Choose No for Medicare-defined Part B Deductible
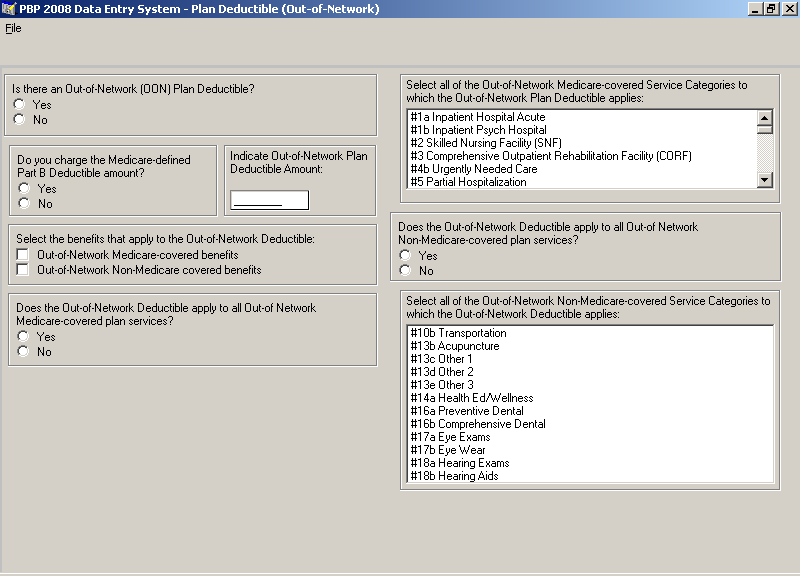The height and width of the screenshot is (576, 800). [24, 203]
